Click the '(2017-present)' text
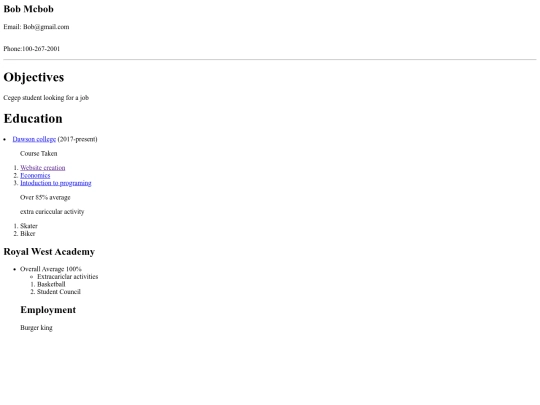Viewport: 540px width, 405px height. [x=77, y=139]
